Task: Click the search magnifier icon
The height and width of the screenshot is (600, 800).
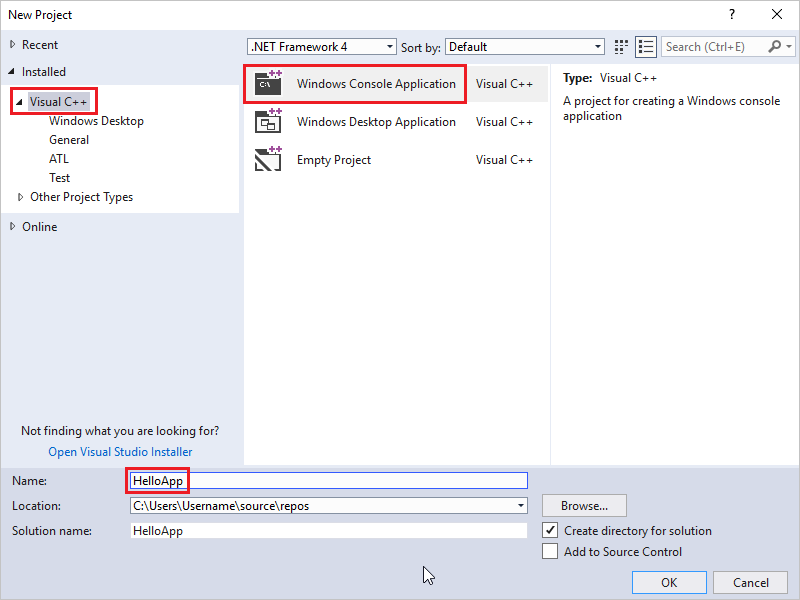Action: pos(774,47)
